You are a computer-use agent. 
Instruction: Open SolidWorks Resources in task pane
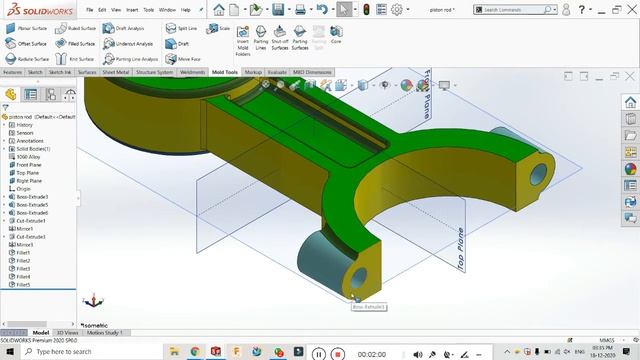tap(630, 102)
